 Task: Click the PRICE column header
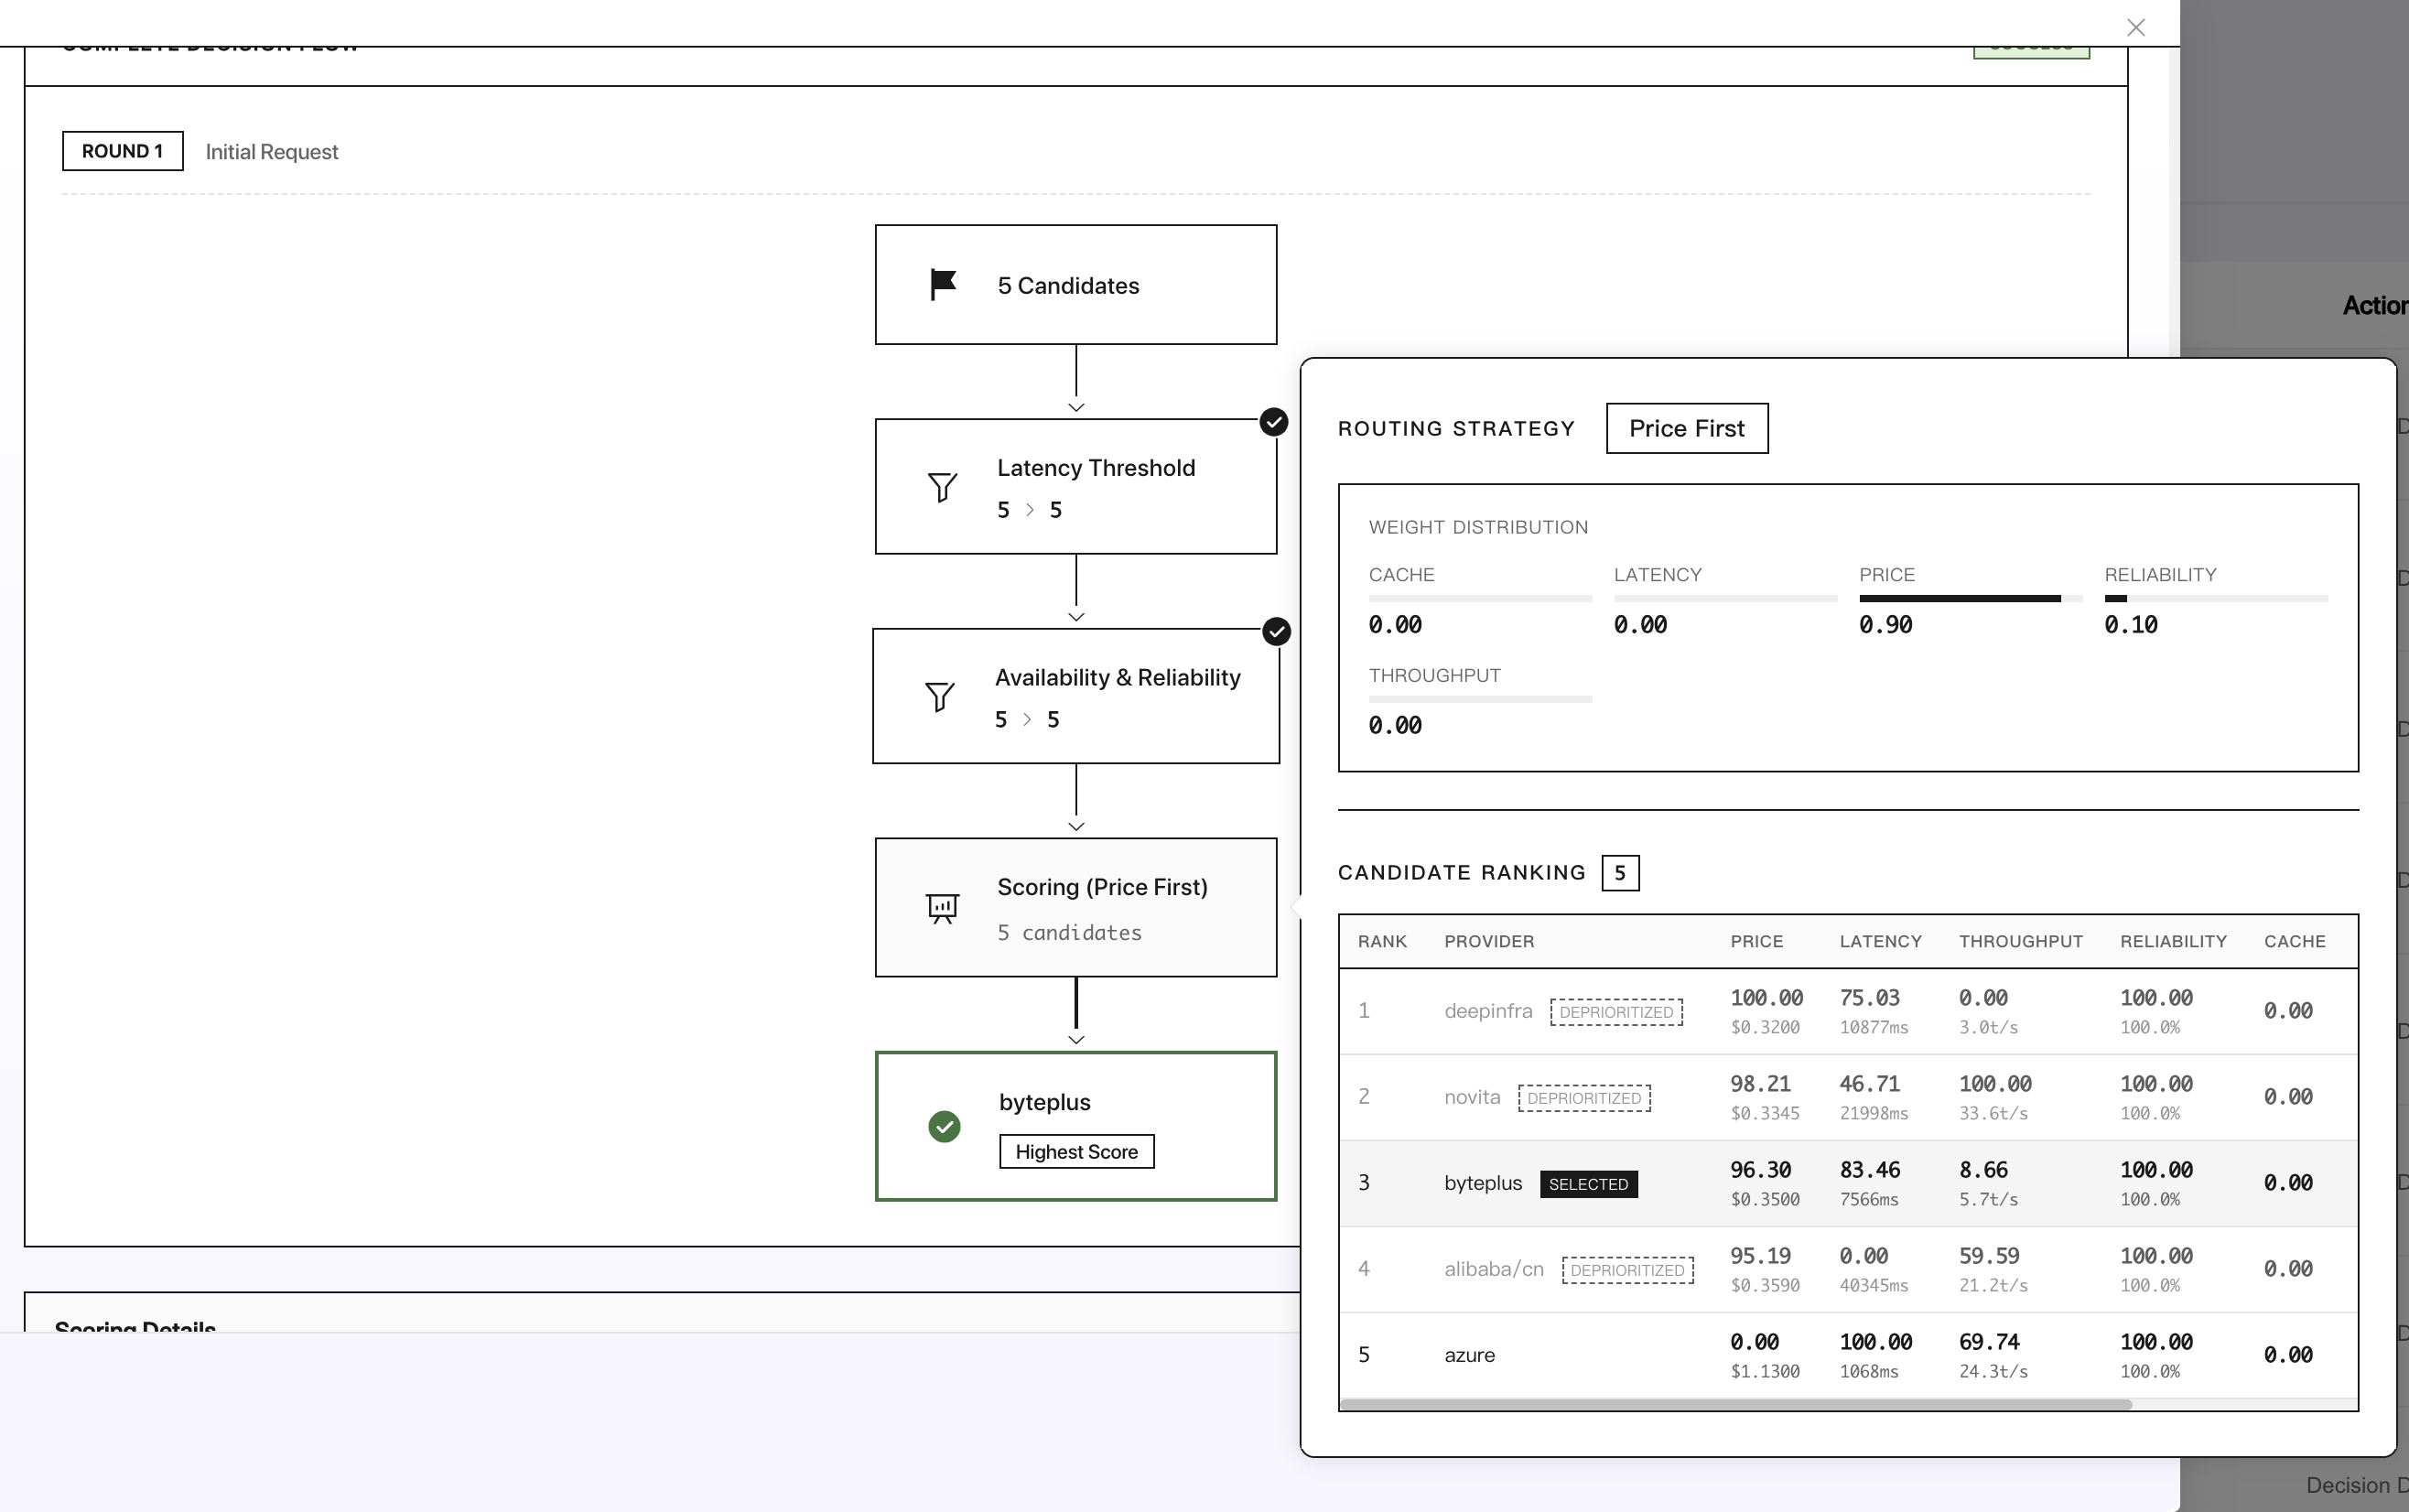coord(1756,942)
